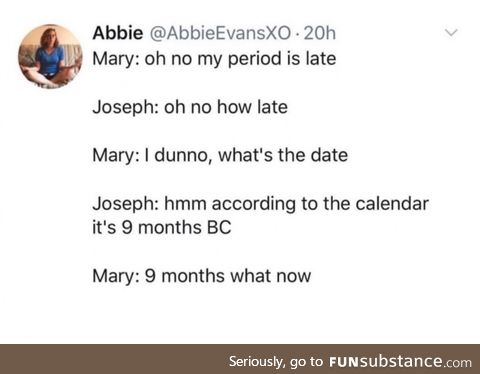This screenshot has height=374, width=480.
Task: Visit the FUNsubstance.com watermark logo
Action: (x=400, y=361)
